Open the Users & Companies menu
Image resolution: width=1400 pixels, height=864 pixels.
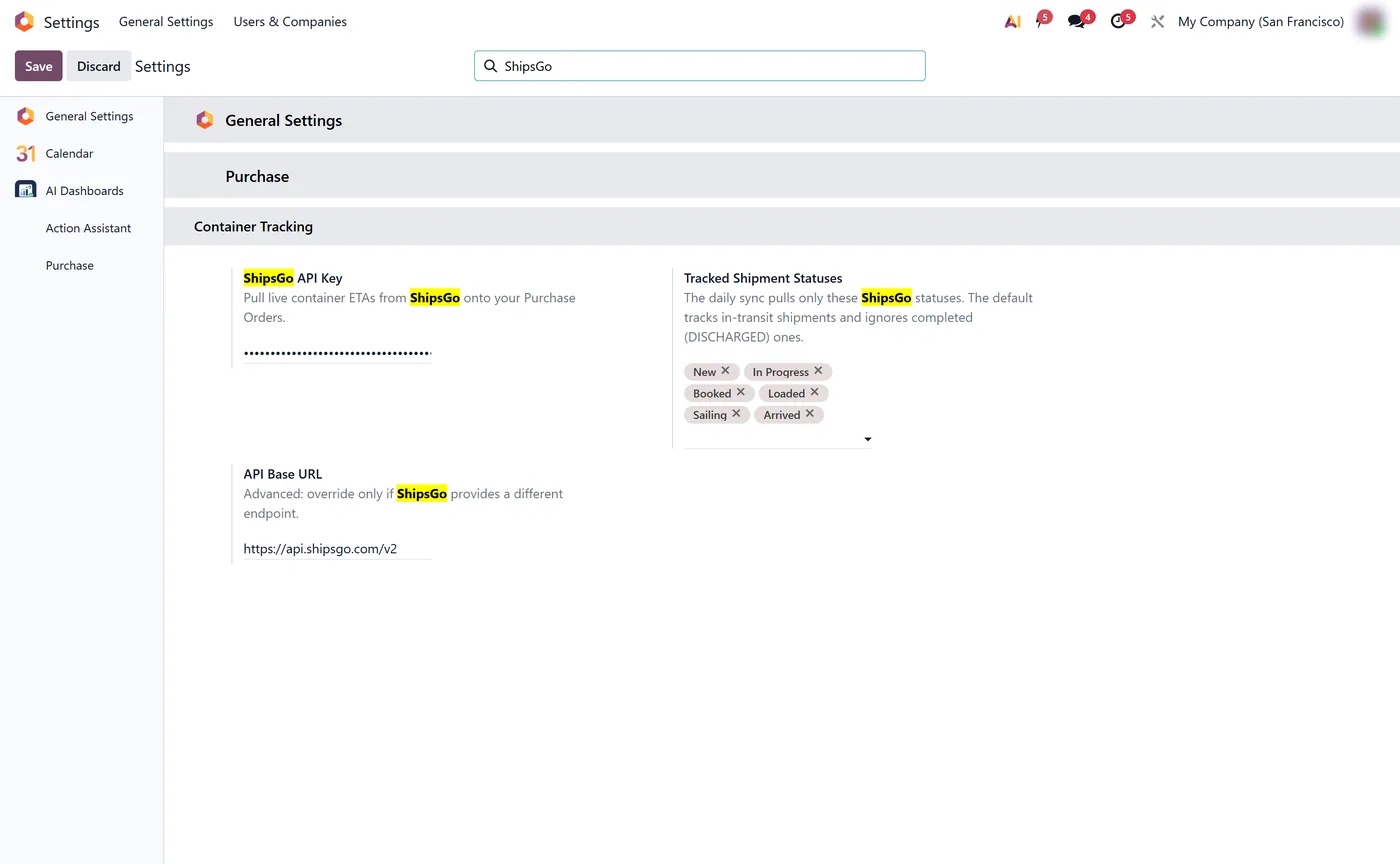[x=290, y=22]
